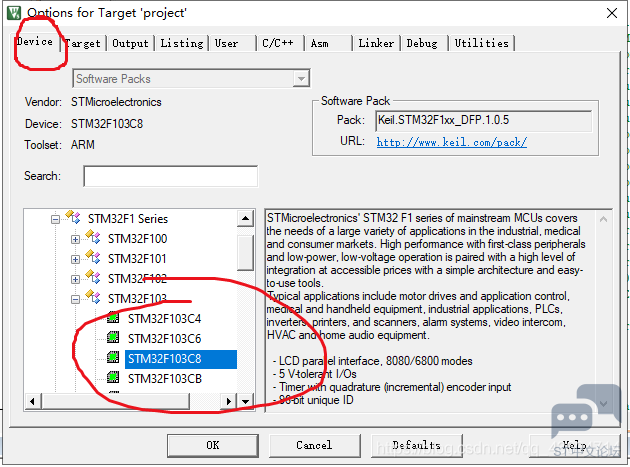Click the device tree horizontal scrollbar thumb
The height and width of the screenshot is (467, 630).
[115, 401]
